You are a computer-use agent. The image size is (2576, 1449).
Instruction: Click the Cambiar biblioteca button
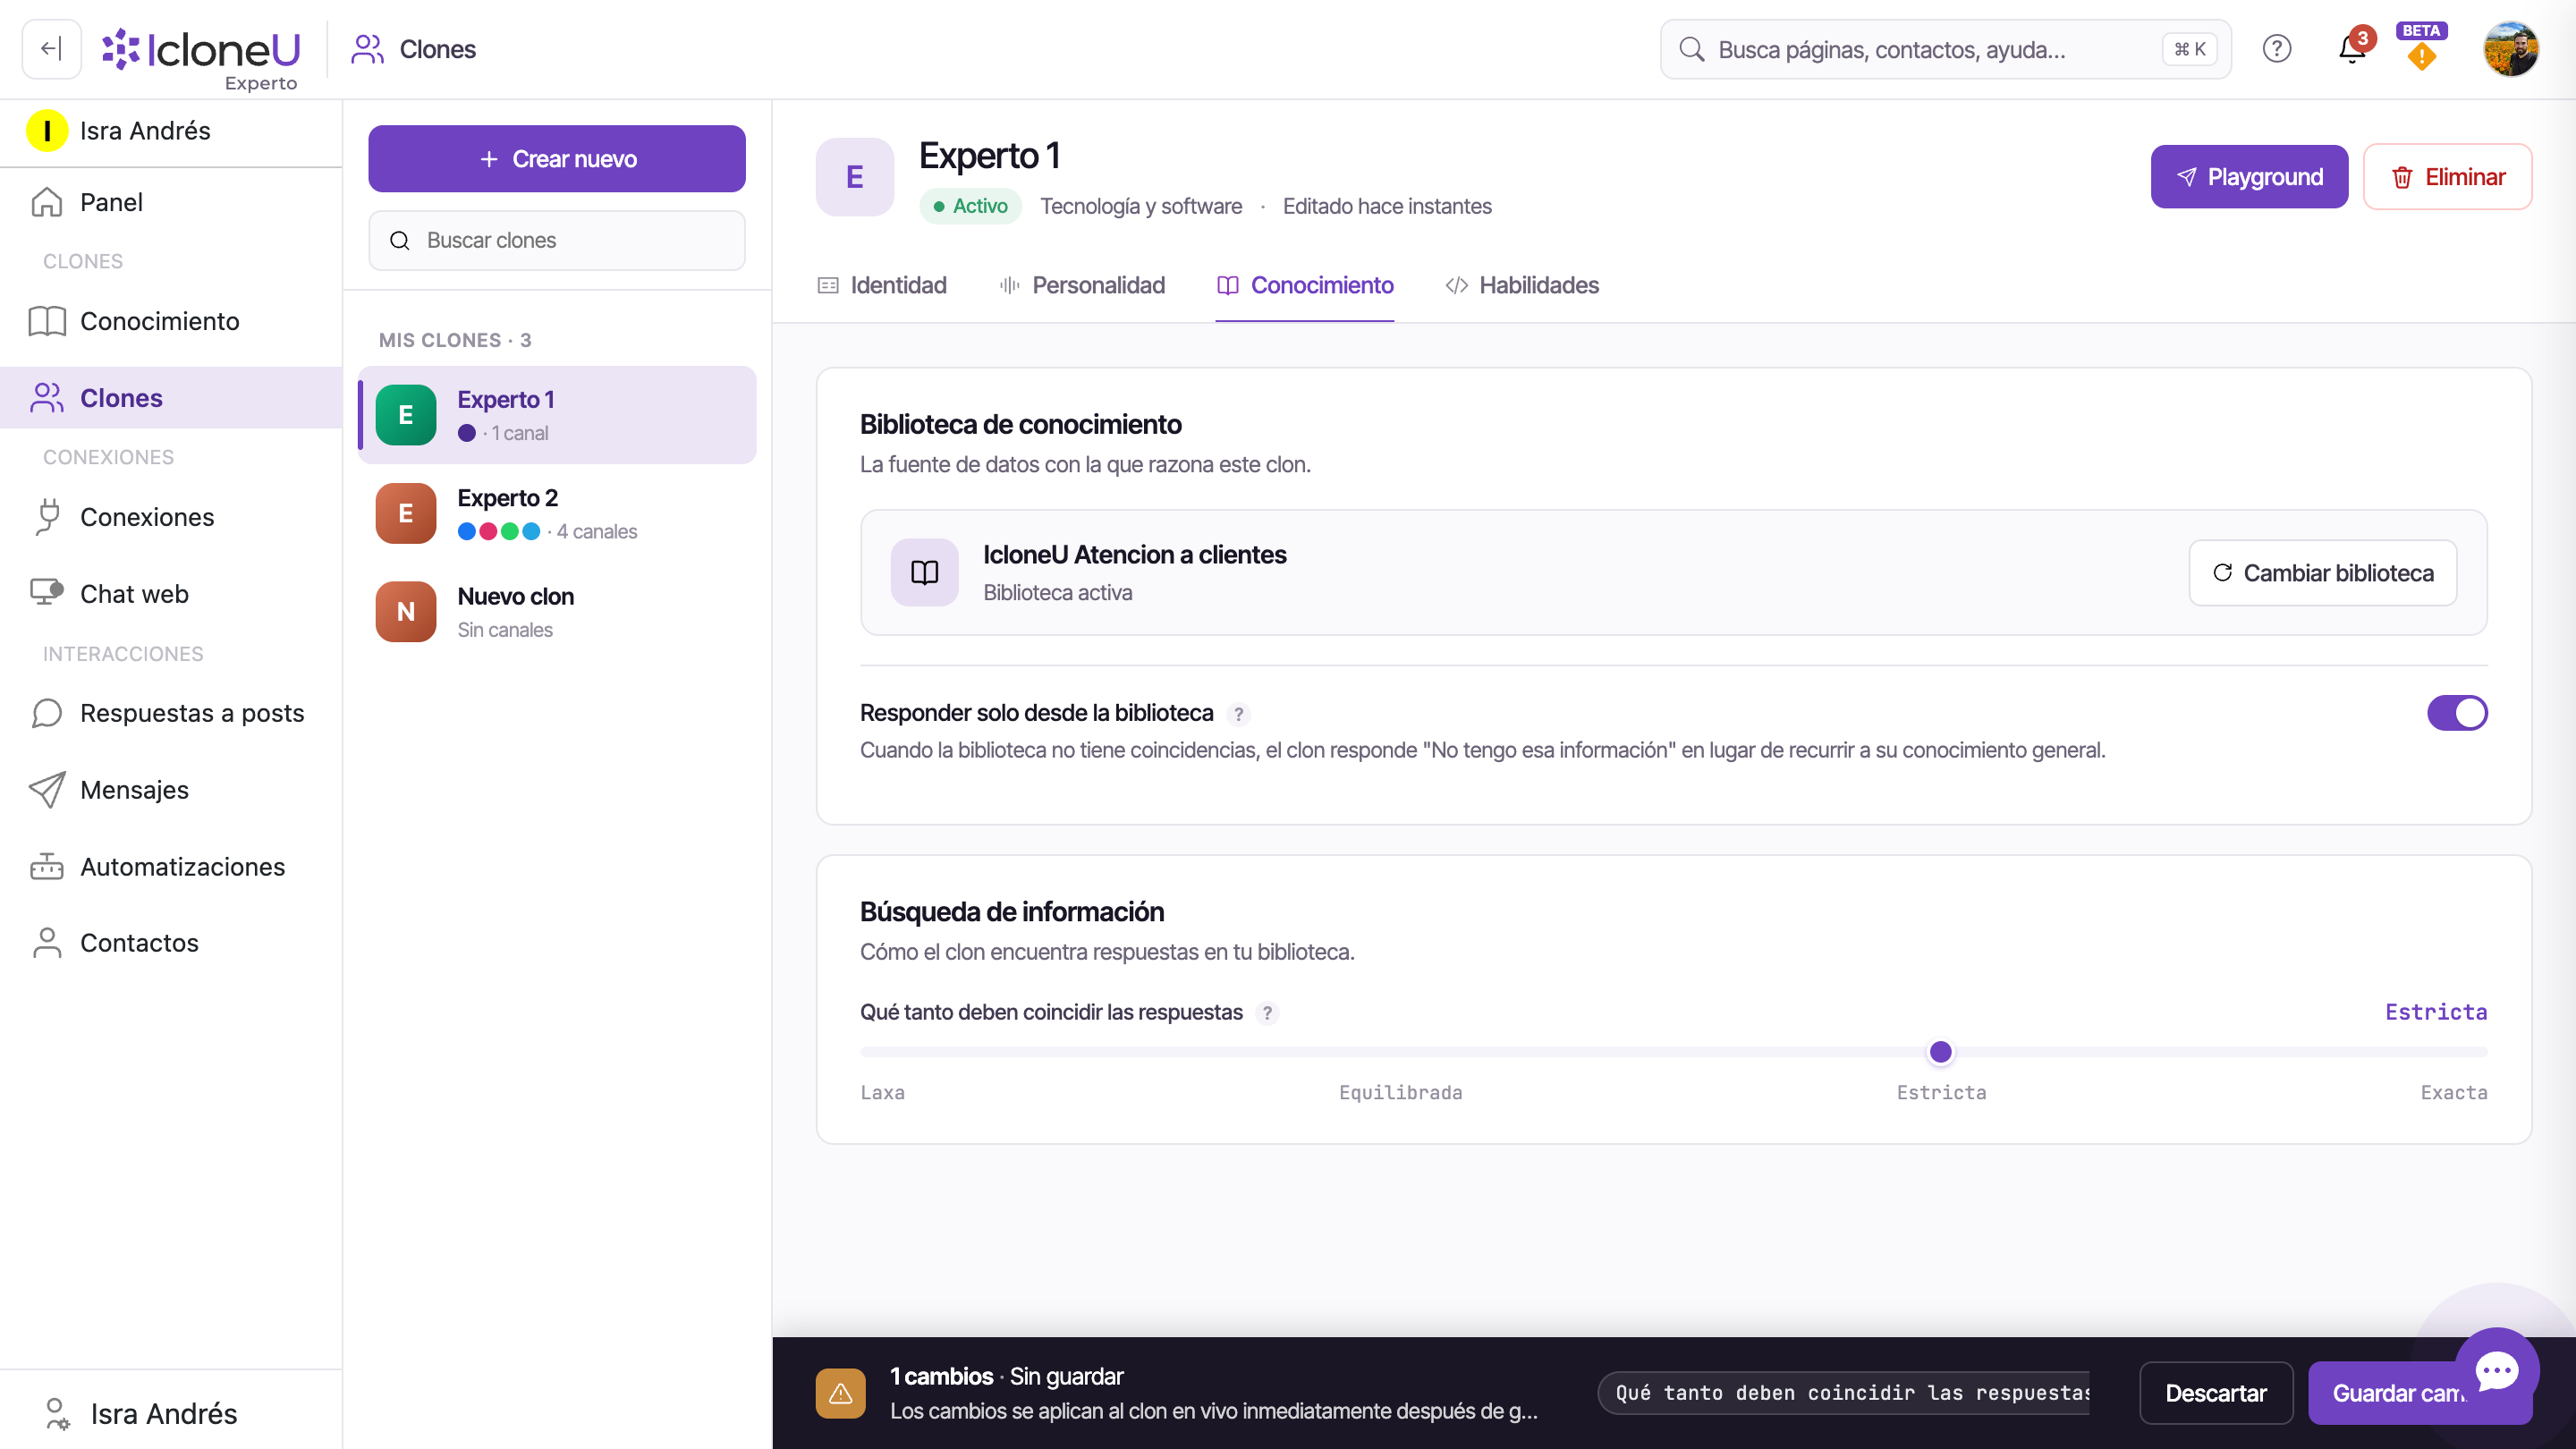click(2322, 573)
